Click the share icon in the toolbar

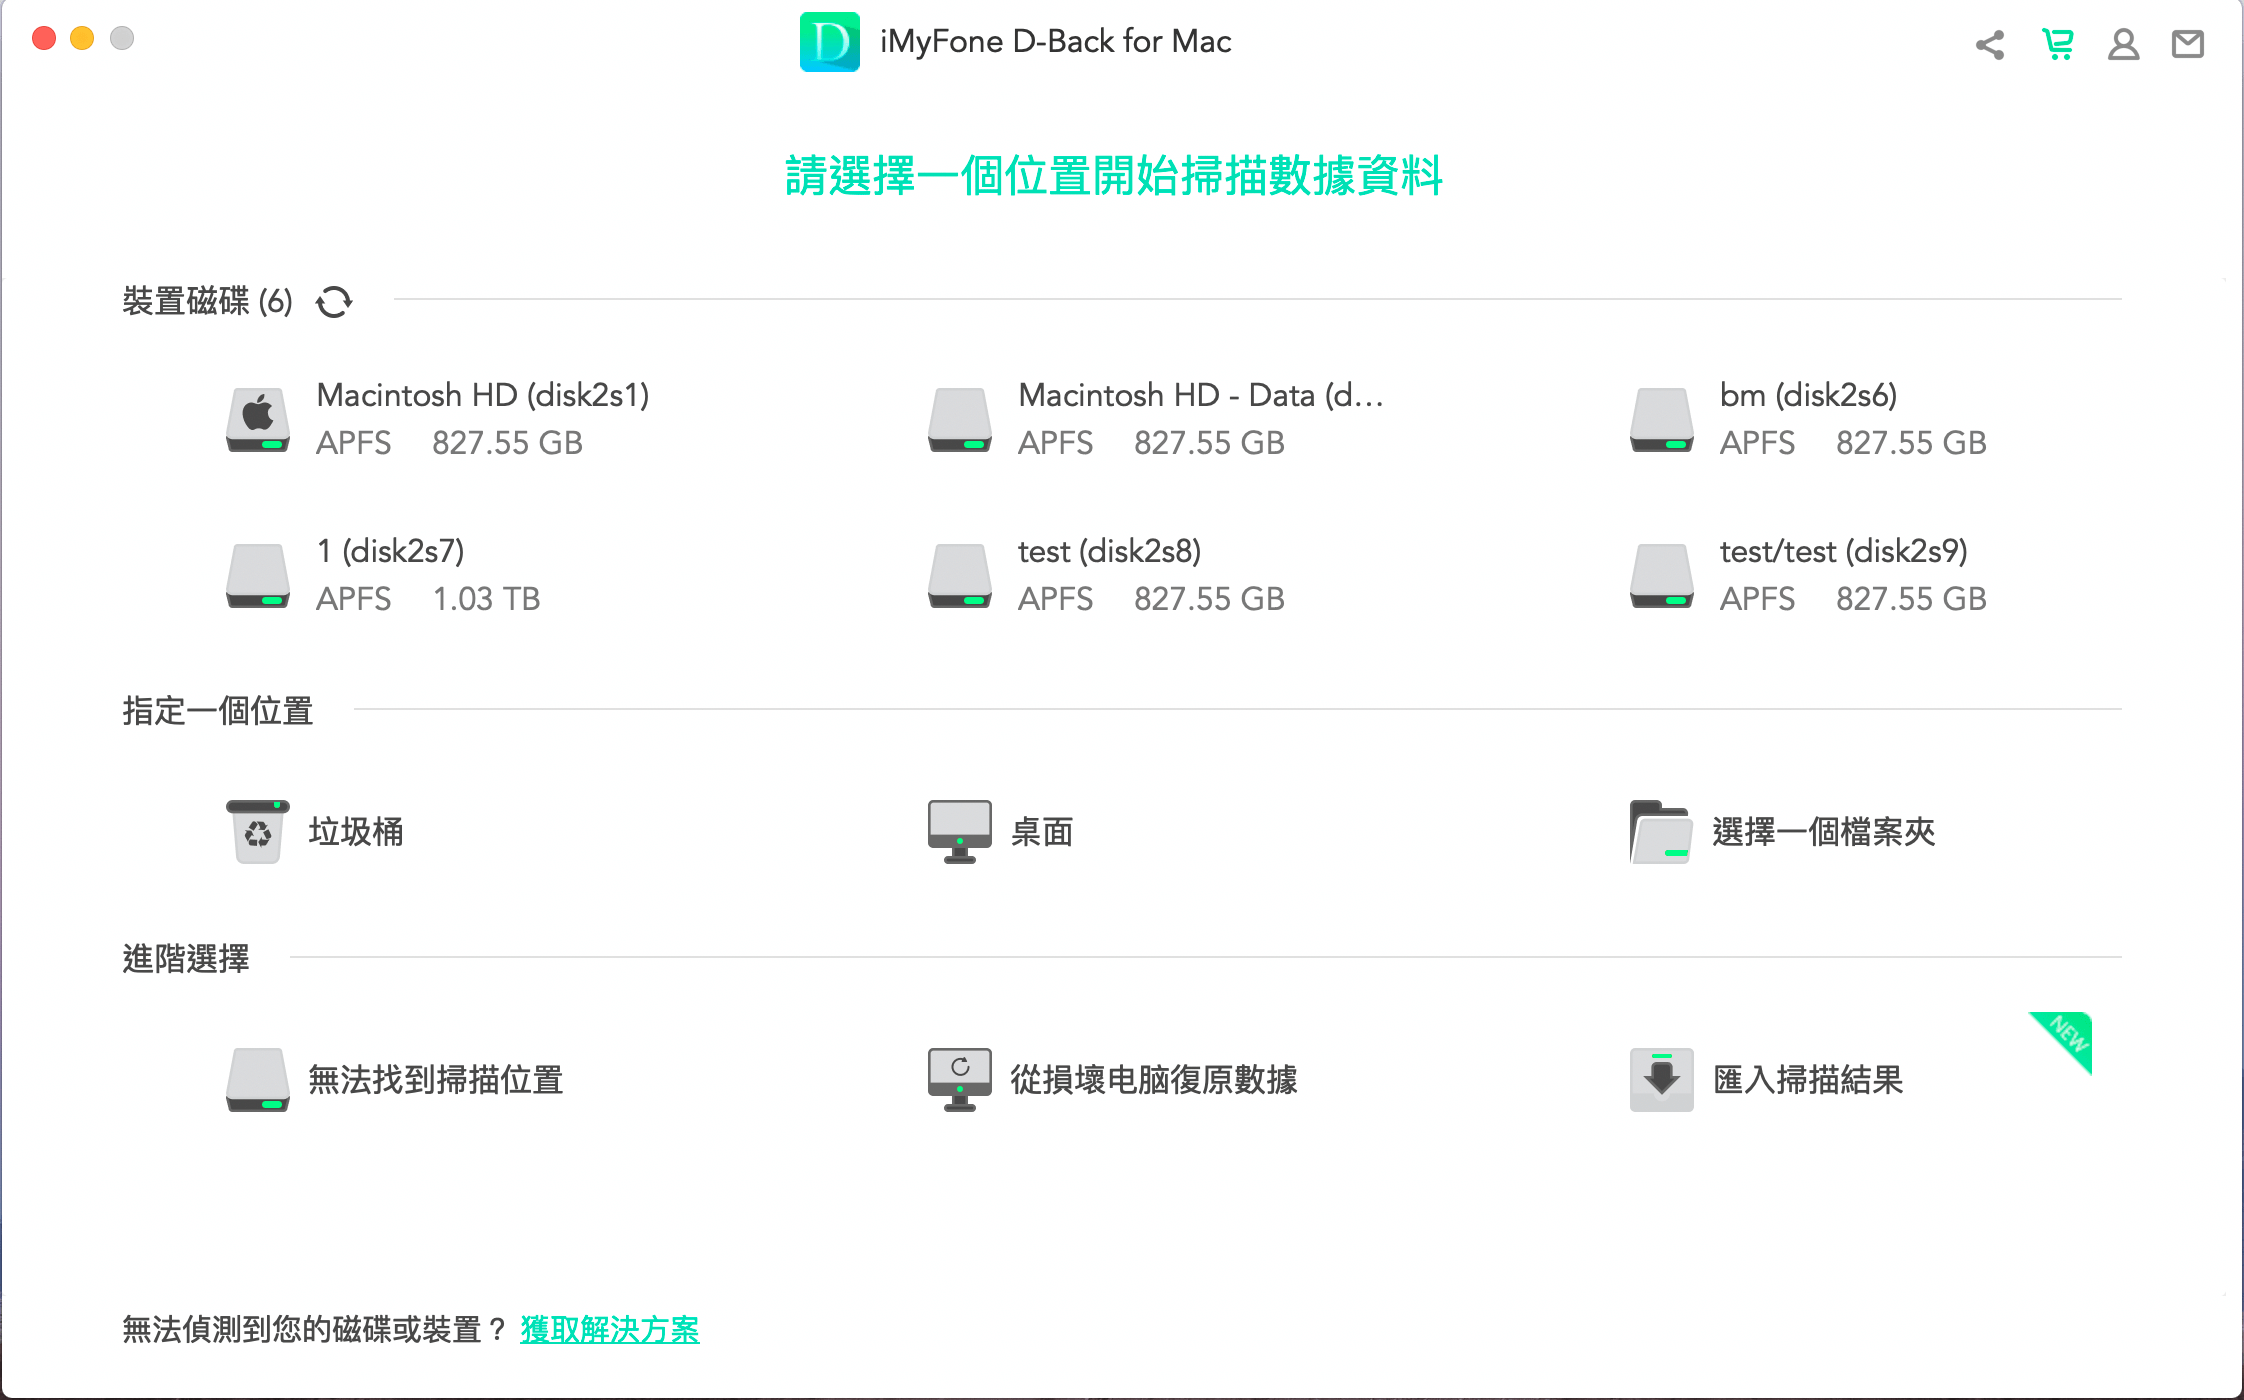pos(1988,44)
